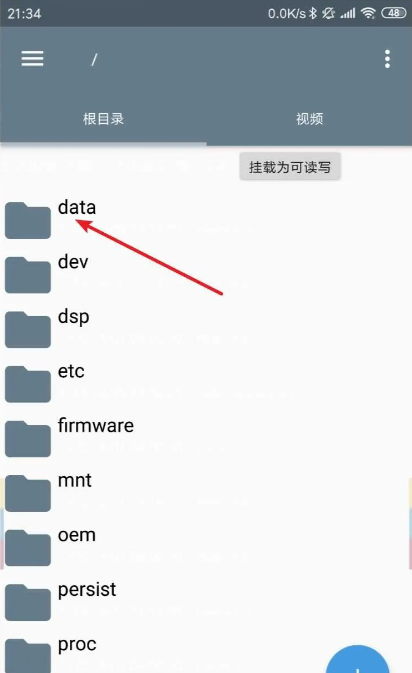Switch to the 根目录 tab

click(x=103, y=119)
